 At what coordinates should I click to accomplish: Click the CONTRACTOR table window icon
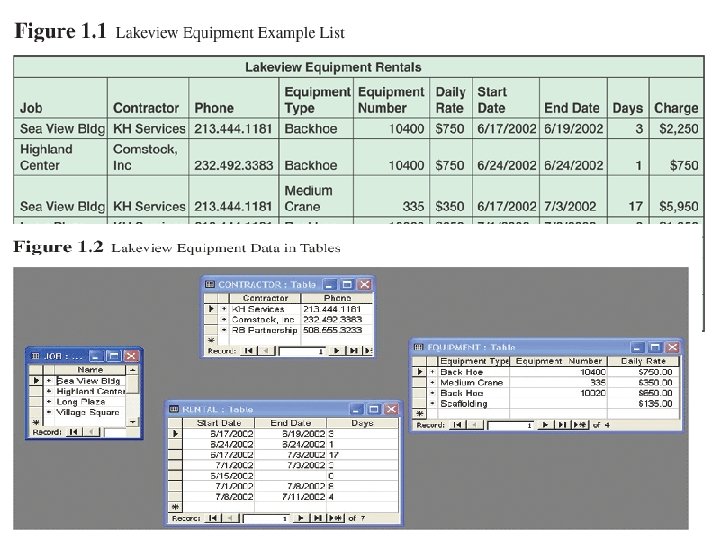coord(210,284)
